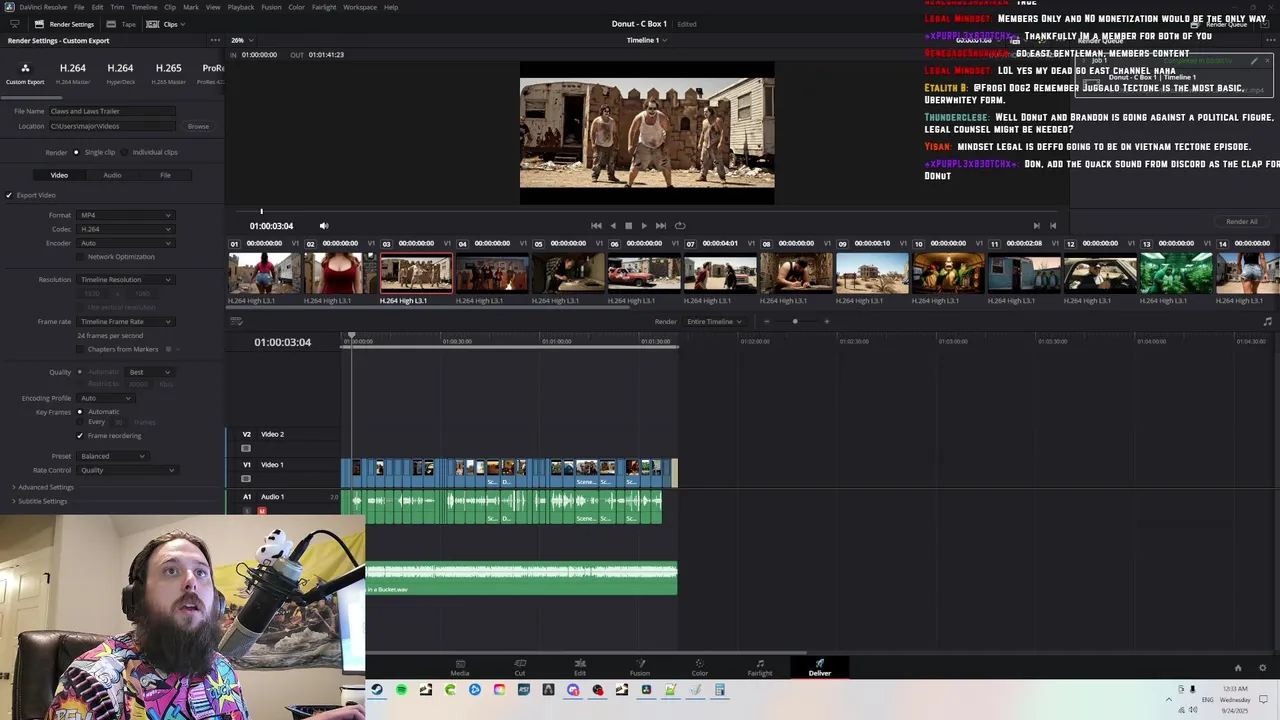
Task: Open the Fairlight page
Action: tap(760, 667)
